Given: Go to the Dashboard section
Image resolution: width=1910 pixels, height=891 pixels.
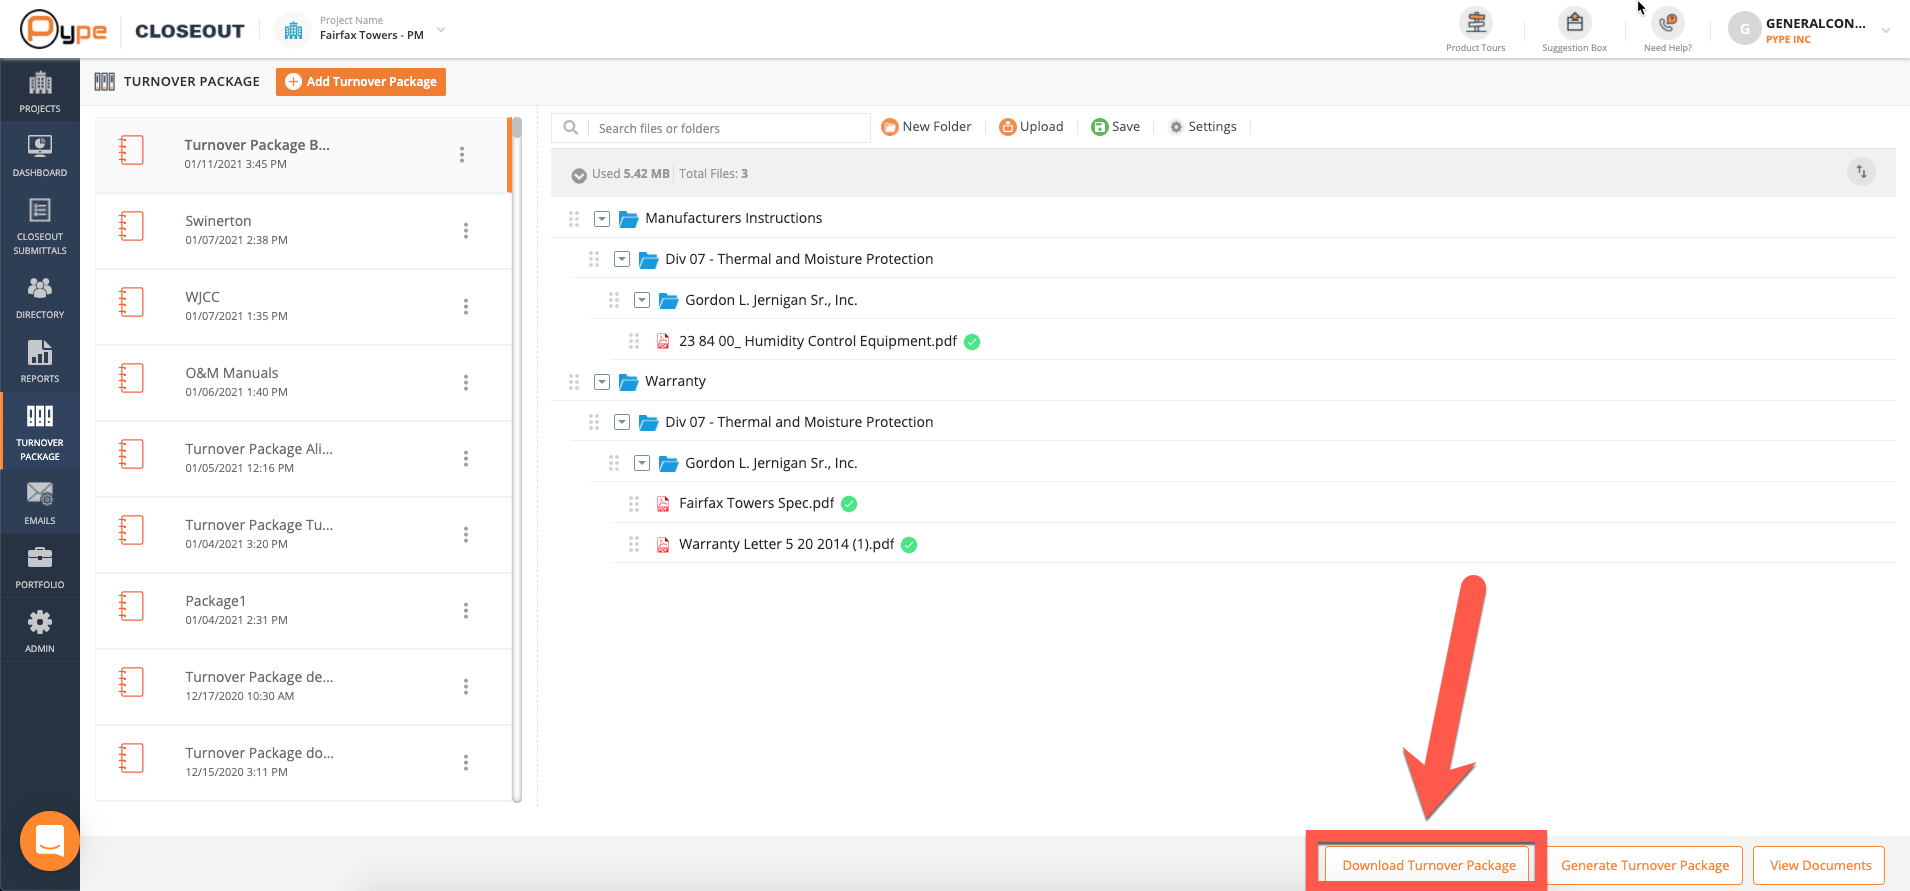Looking at the screenshot, I should point(40,155).
